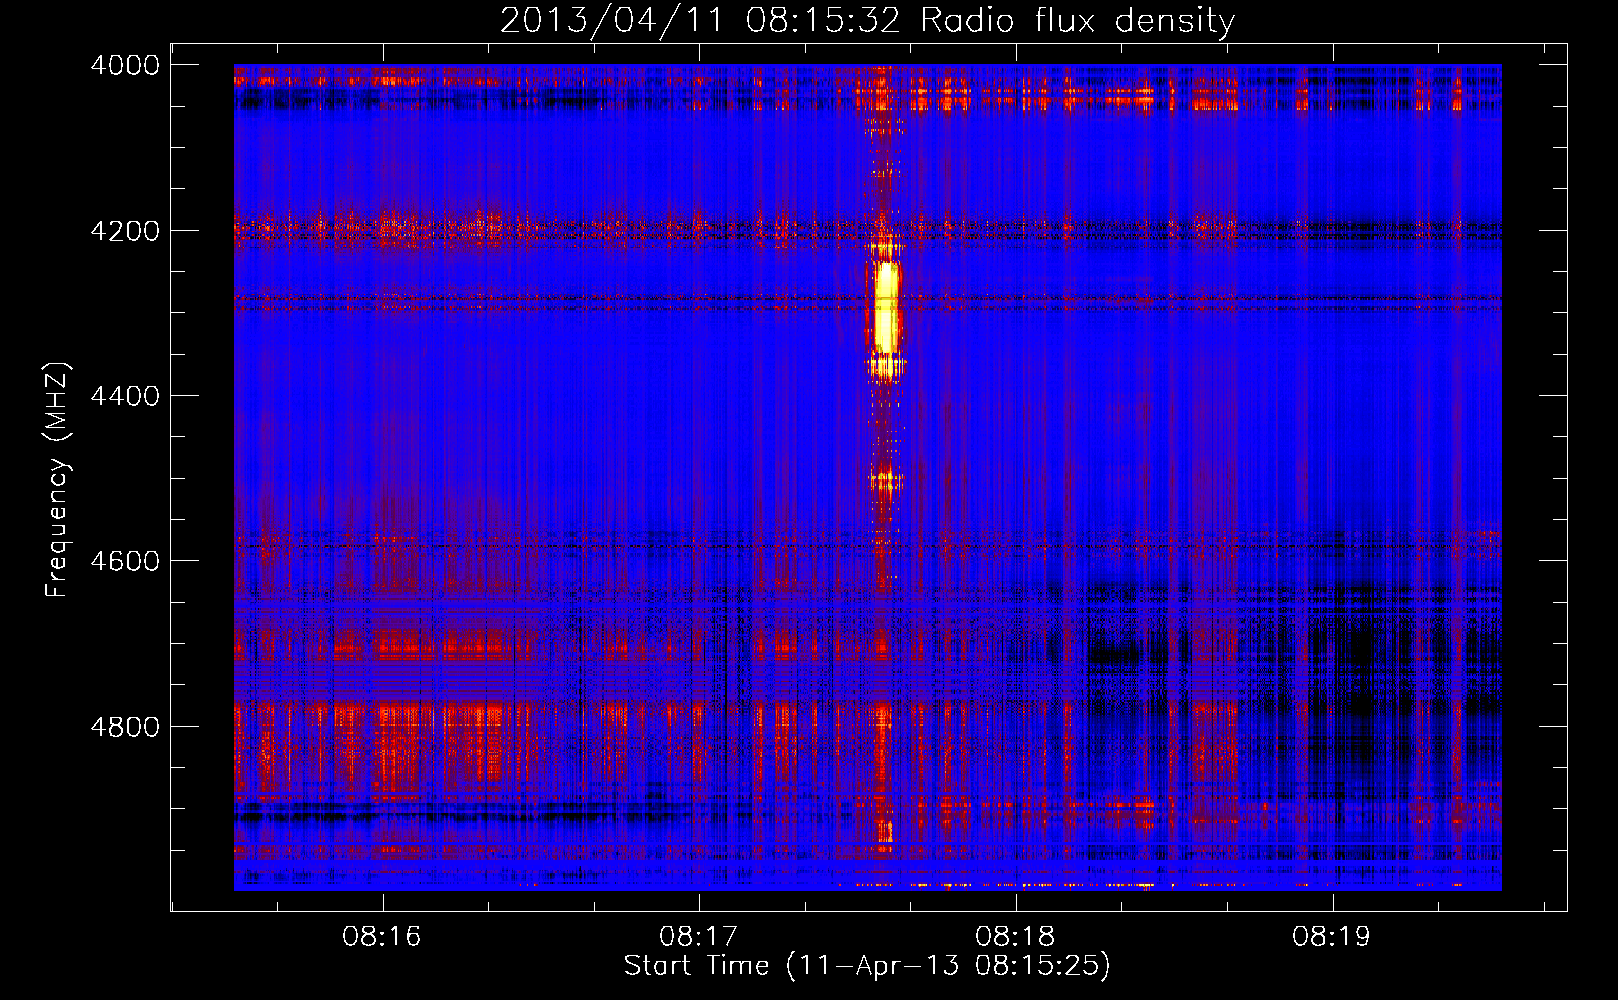Screen dimensions: 1618x1000
Task: Click the small yellow burst near 4500 MHz
Action: [885, 481]
